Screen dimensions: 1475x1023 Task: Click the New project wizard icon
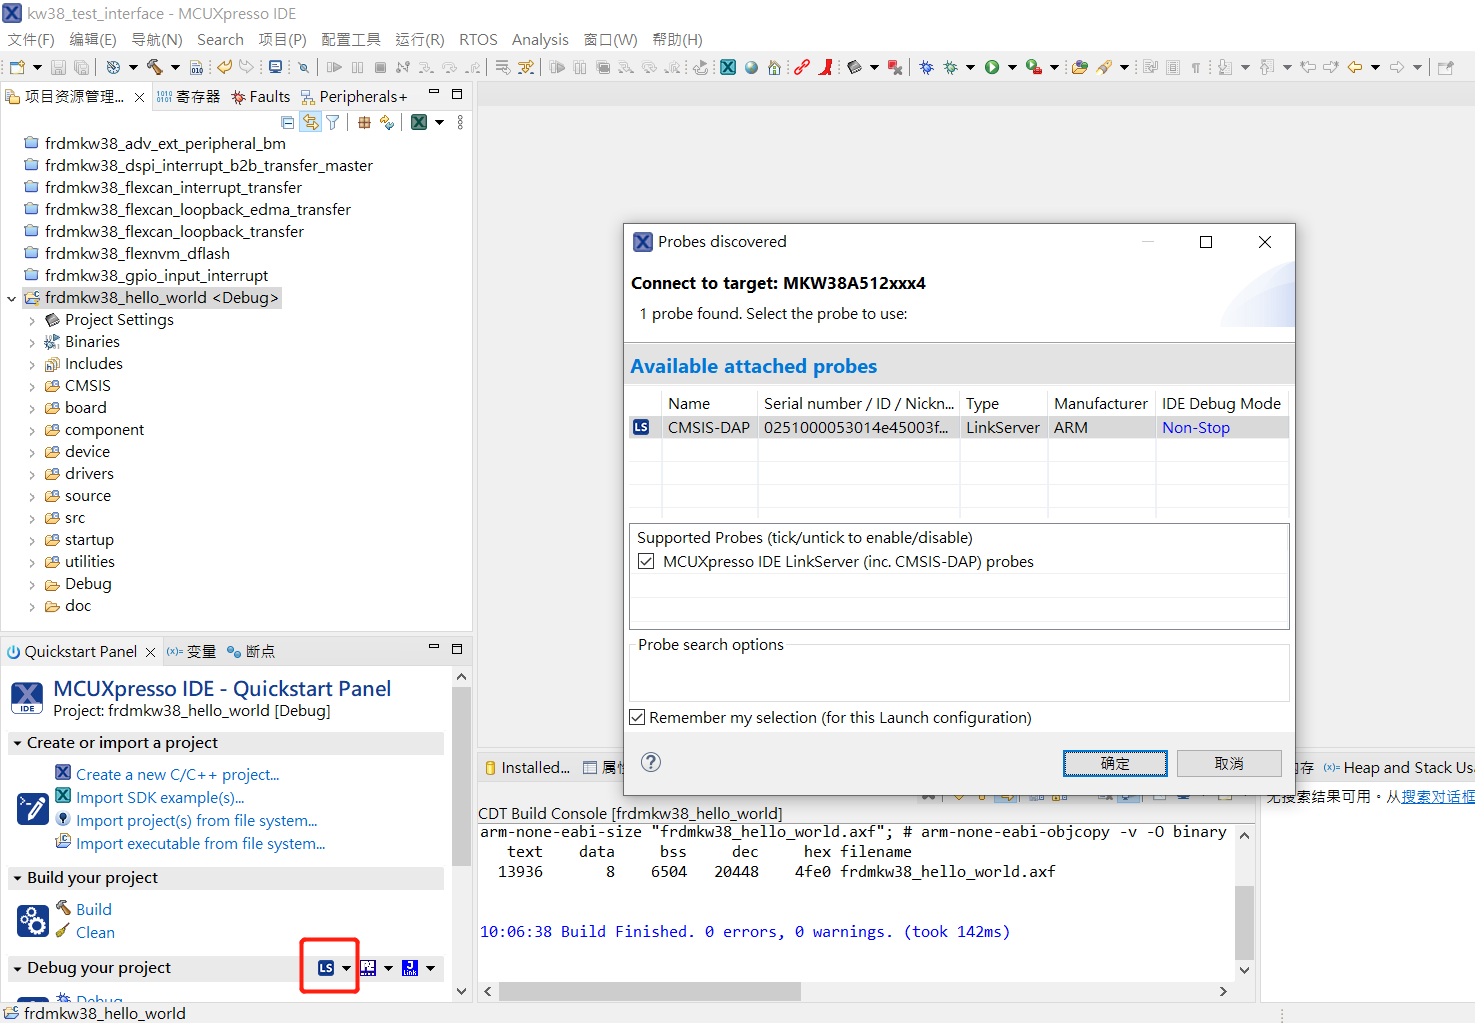click(15, 66)
